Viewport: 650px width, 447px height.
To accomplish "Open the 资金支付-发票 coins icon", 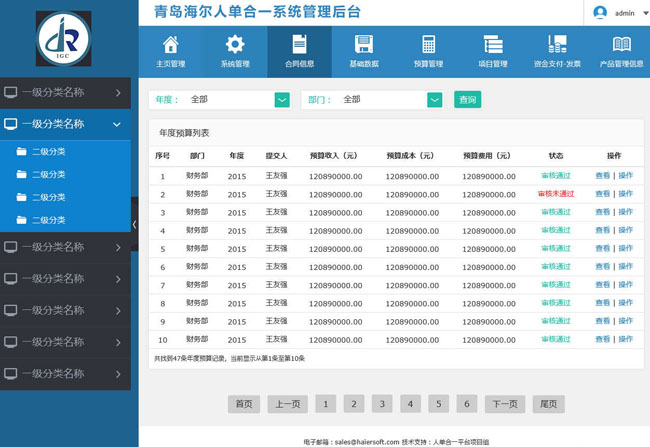I will pos(557,44).
